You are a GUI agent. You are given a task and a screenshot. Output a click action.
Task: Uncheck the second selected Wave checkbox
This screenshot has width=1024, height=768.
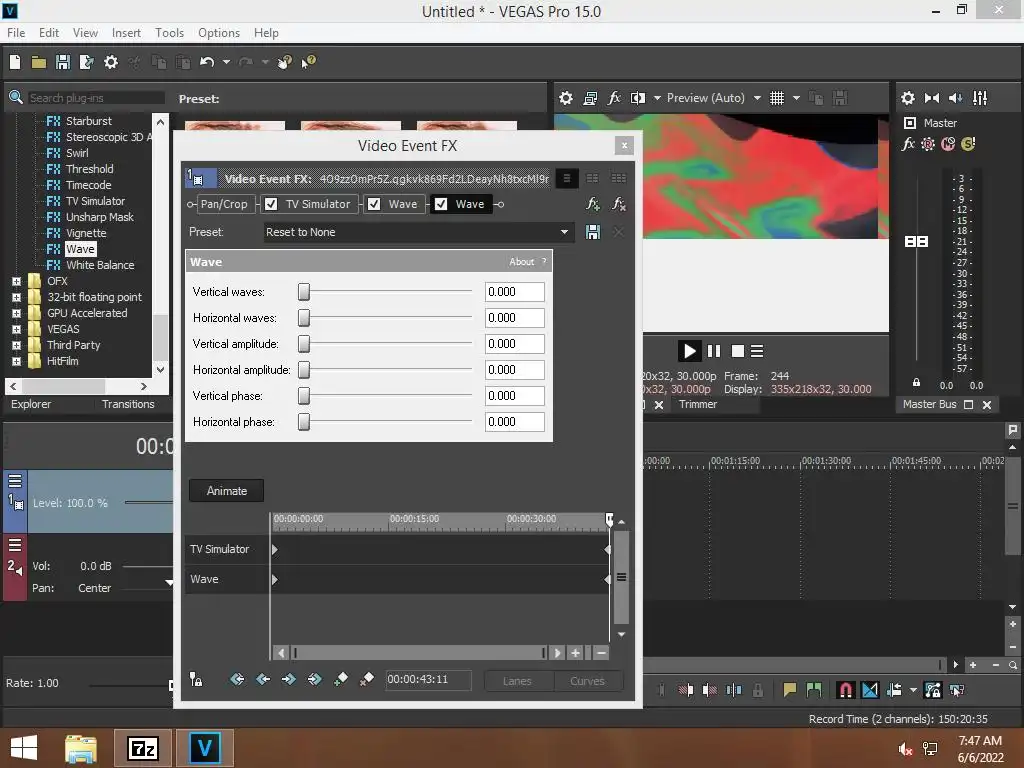441,204
